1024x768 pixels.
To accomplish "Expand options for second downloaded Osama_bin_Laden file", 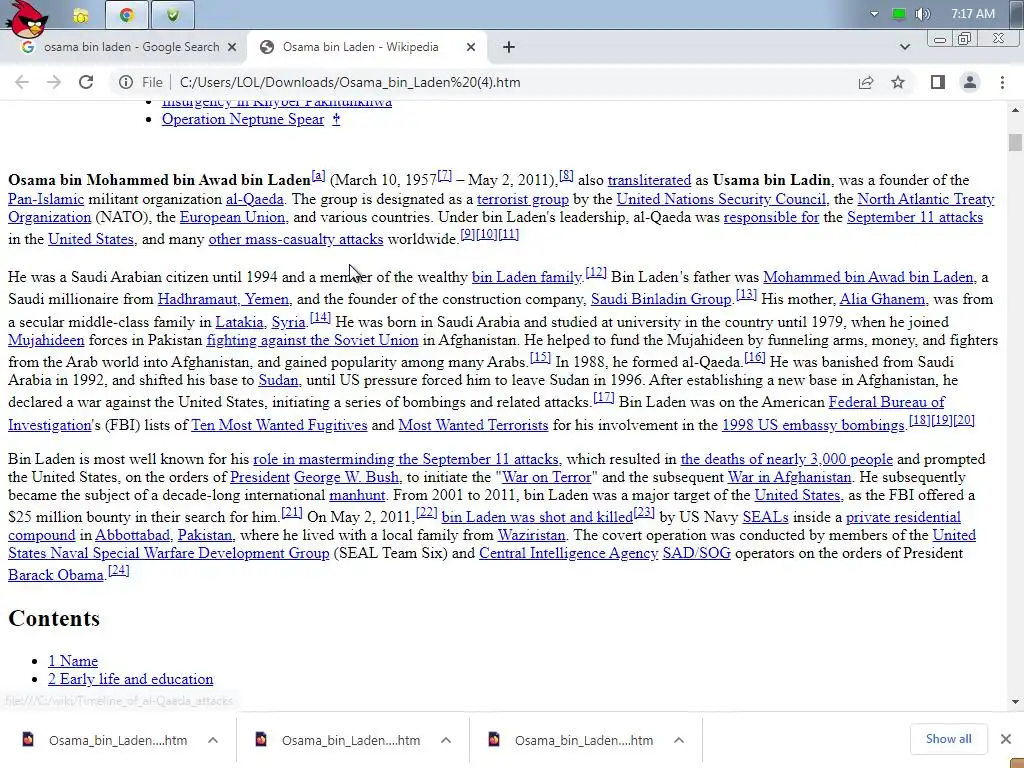I will (x=446, y=740).
